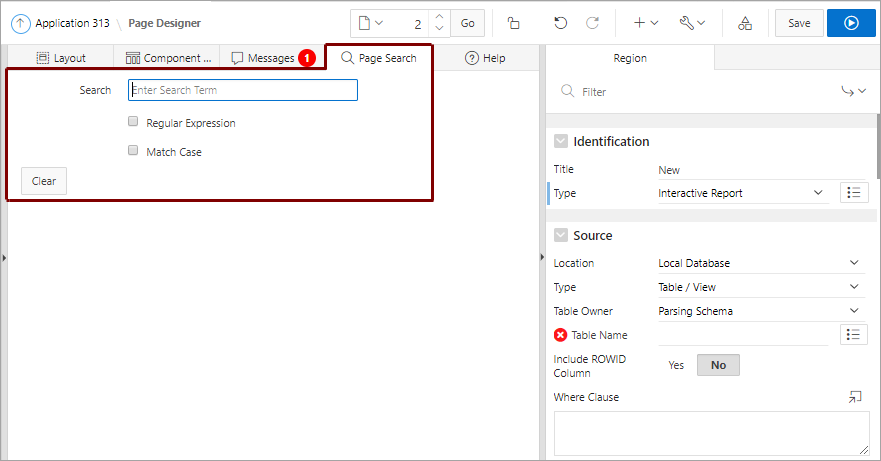The image size is (881, 461).
Task: Click the red Messages count badge
Action: [x=307, y=58]
